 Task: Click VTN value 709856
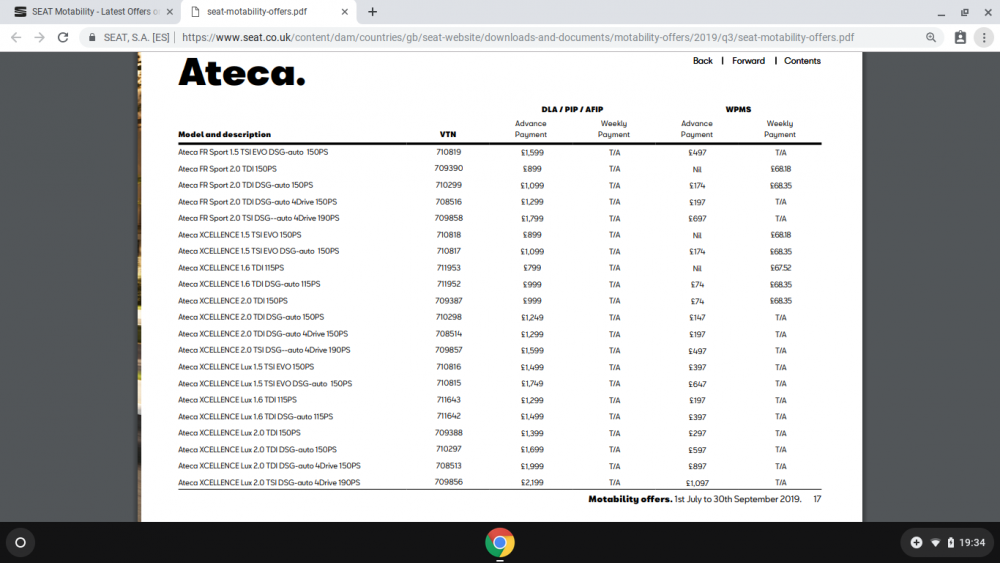click(449, 482)
